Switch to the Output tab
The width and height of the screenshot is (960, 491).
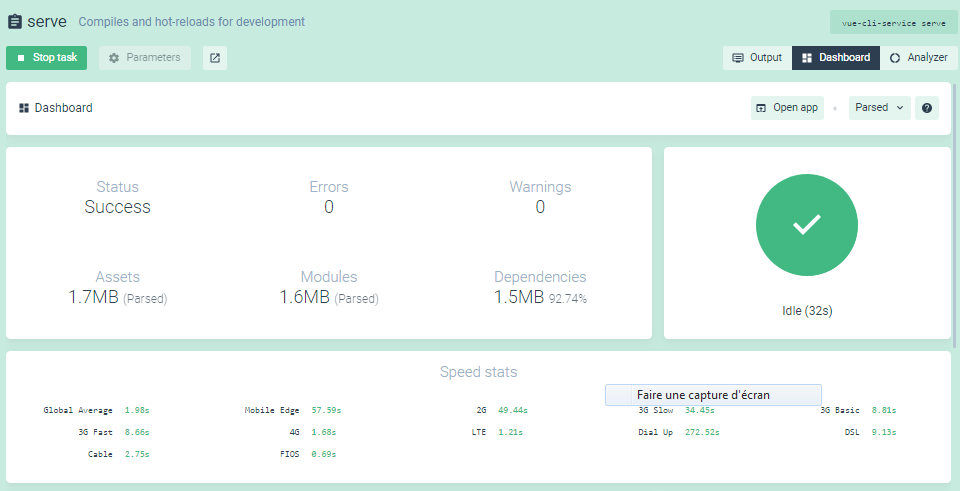pos(756,58)
